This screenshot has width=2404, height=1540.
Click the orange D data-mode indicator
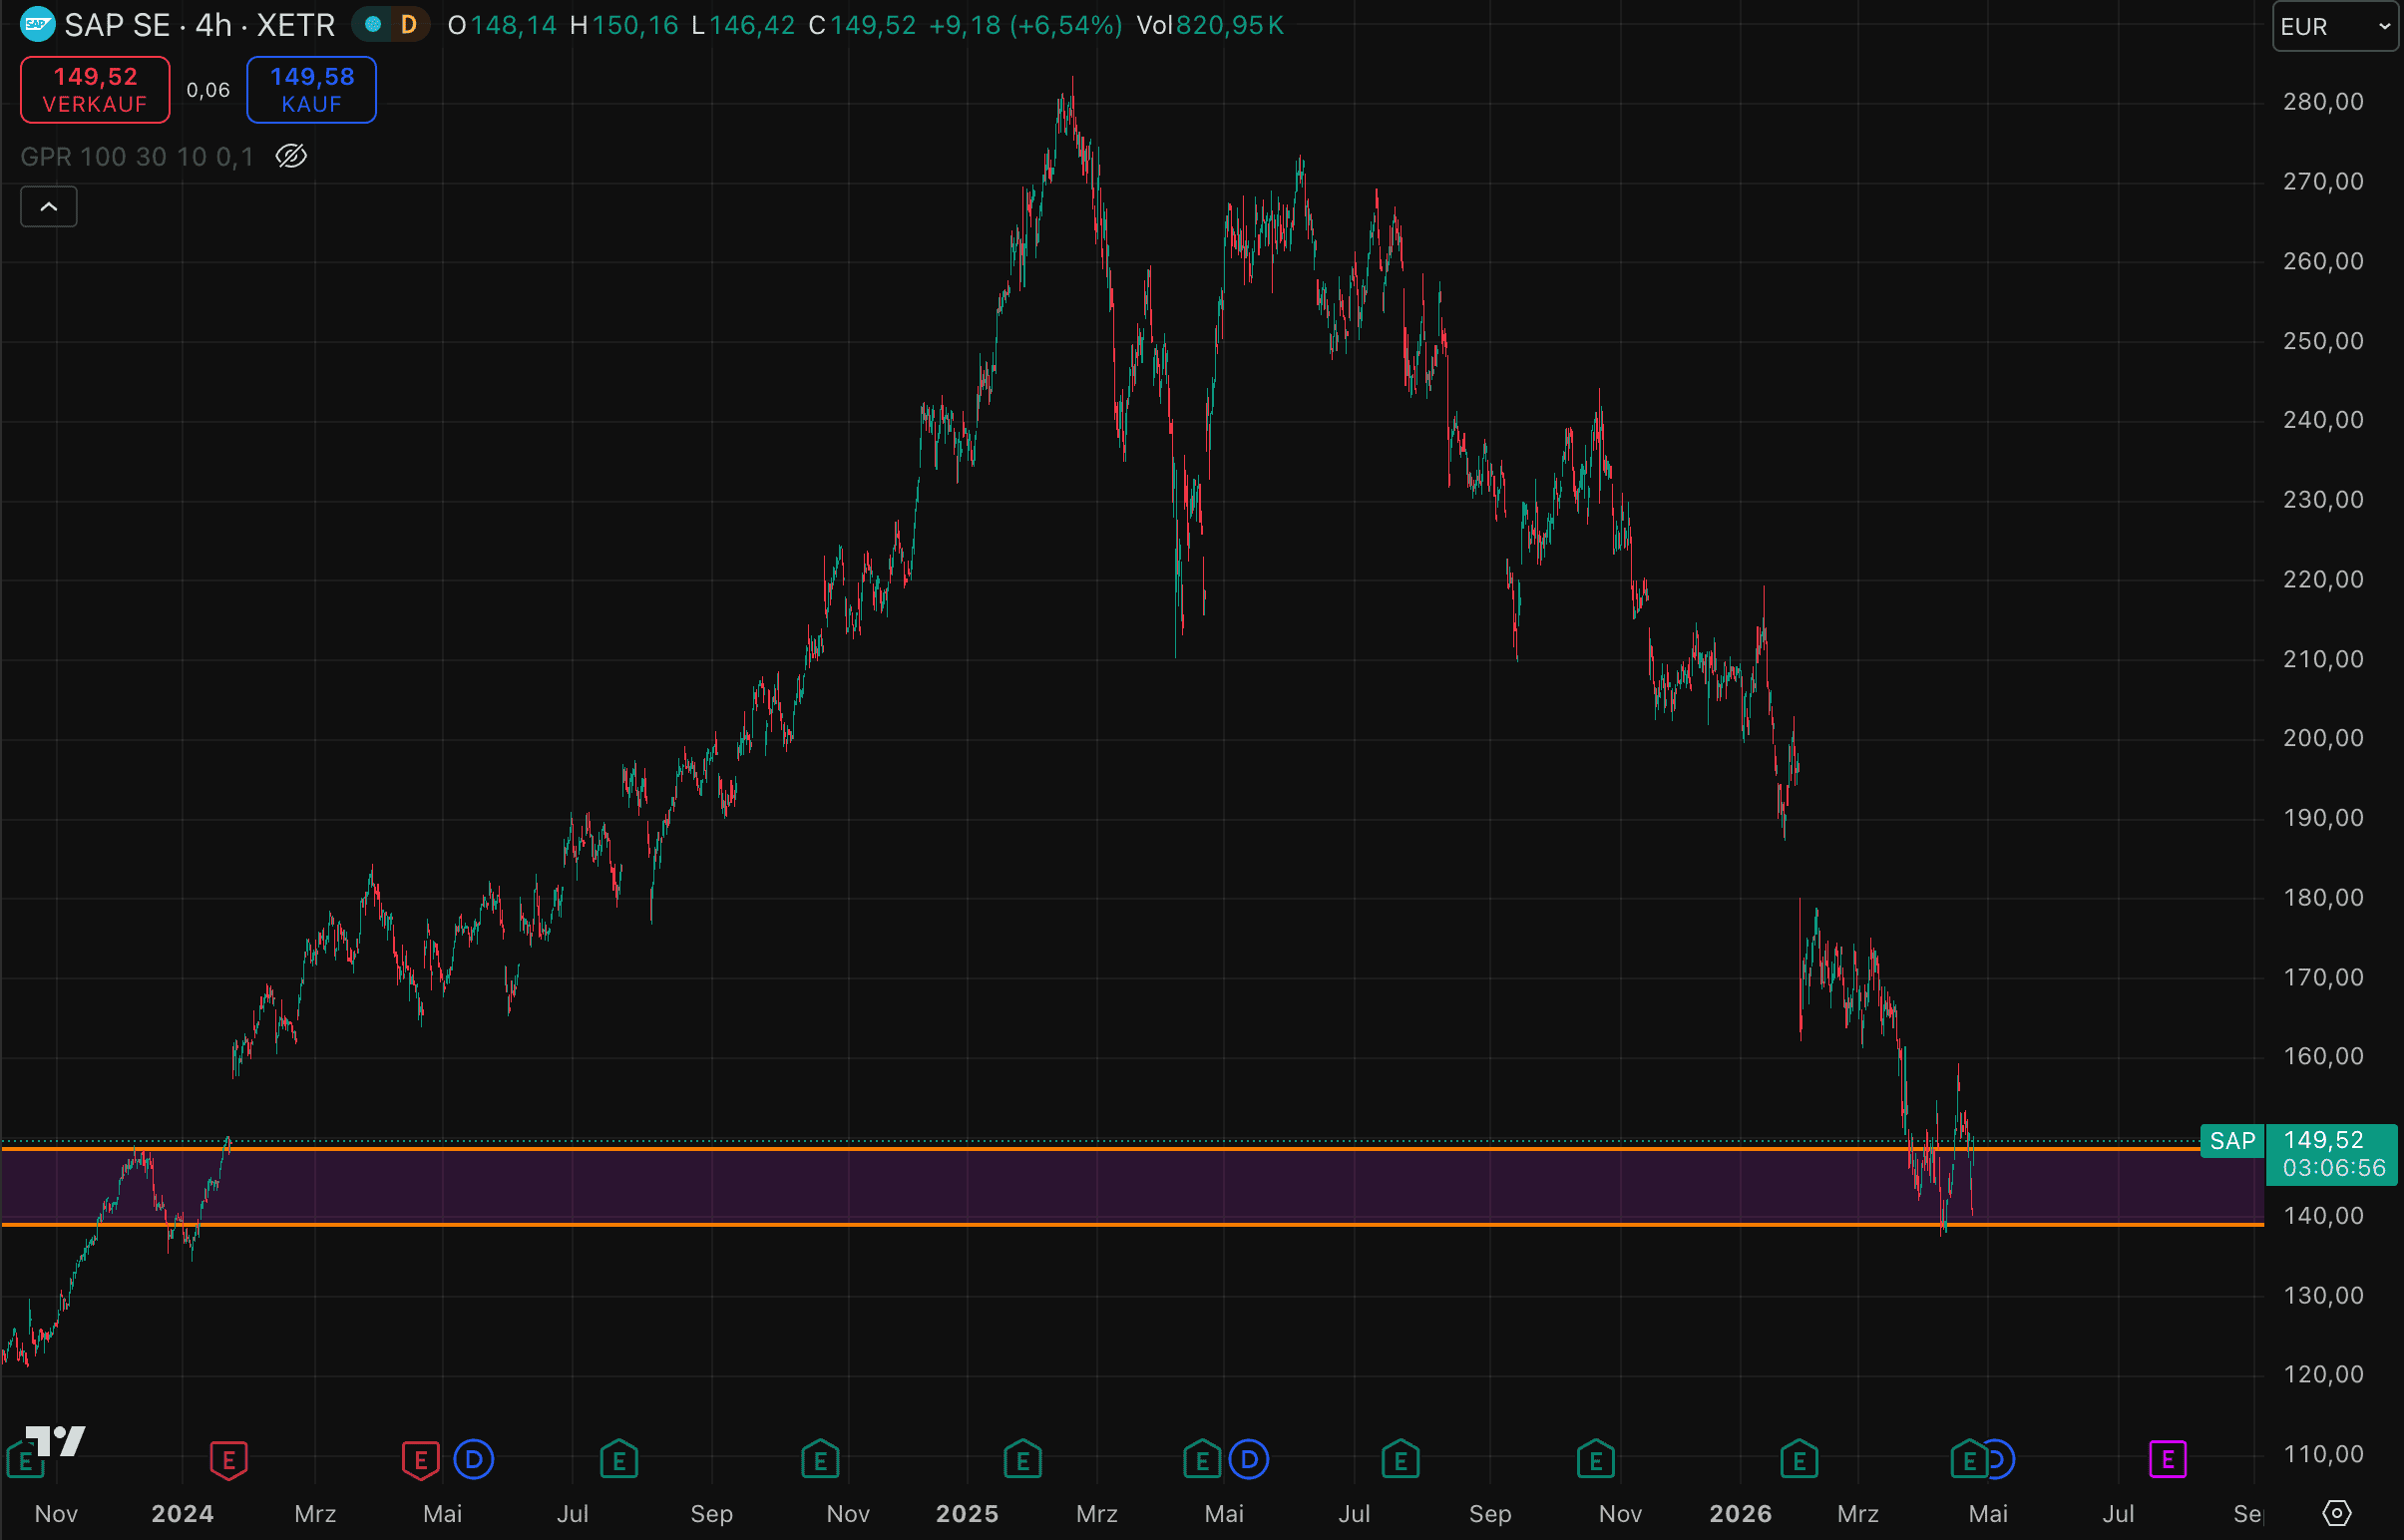[x=408, y=24]
